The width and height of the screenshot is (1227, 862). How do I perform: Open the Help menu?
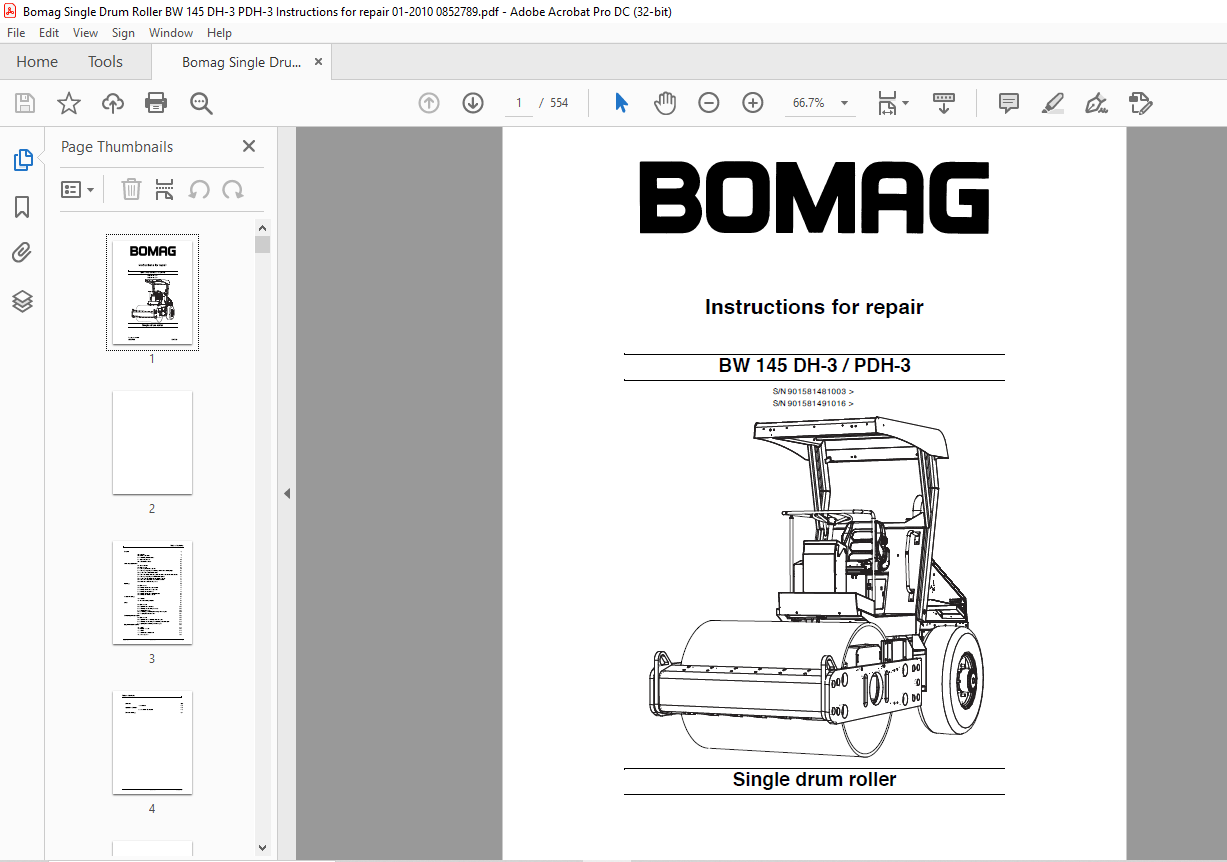tap(219, 33)
